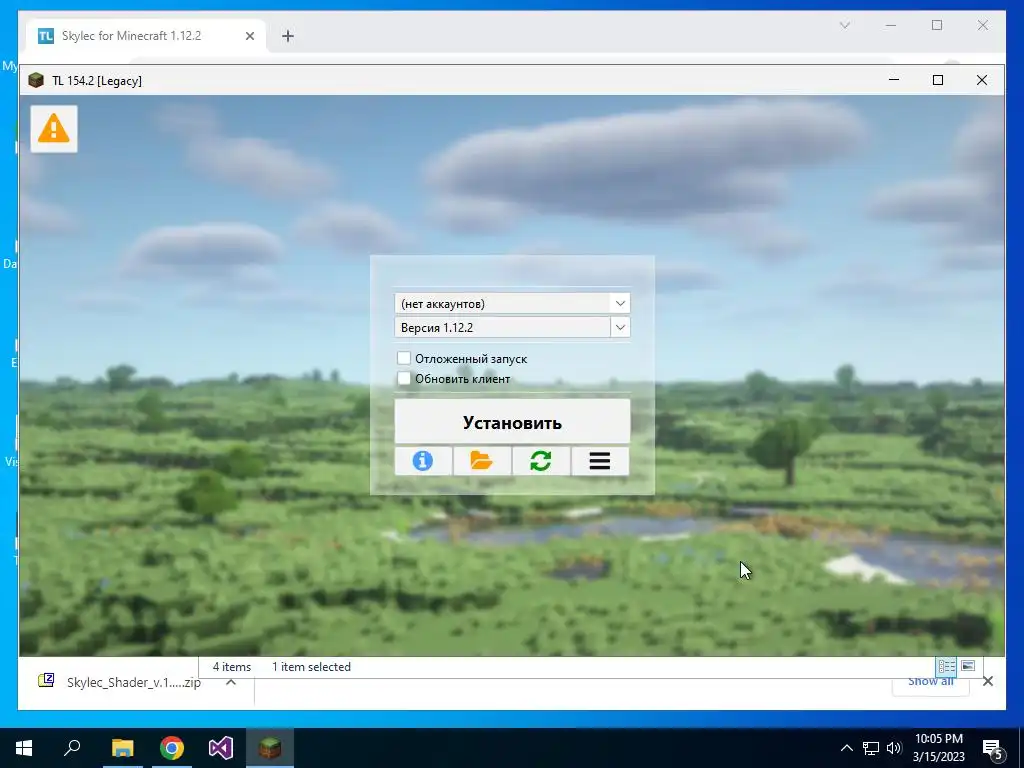Open File Explorer from the taskbar
Screen dimensions: 1024x768
122,748
